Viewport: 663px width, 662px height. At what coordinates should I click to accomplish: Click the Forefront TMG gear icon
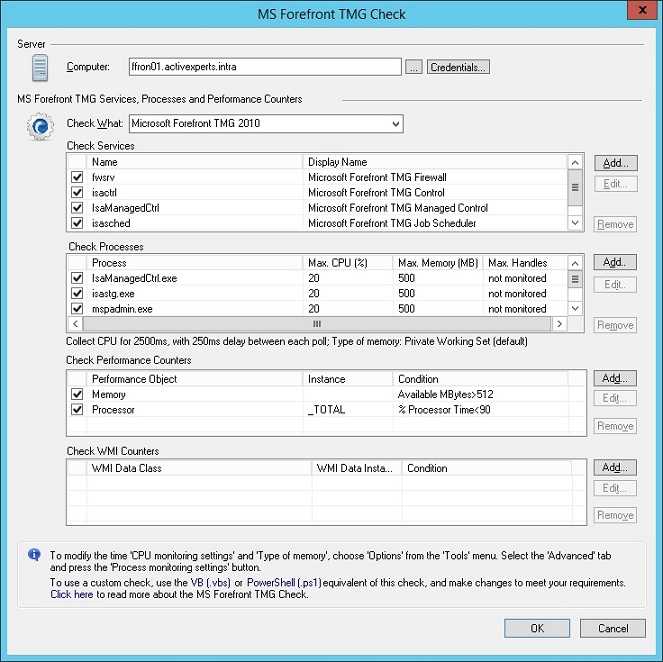pos(40,126)
